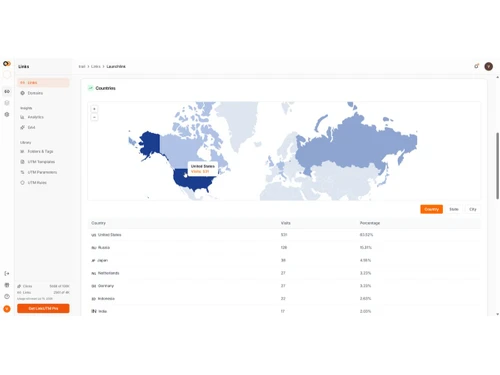Select the cube icon in the narrow rail

tap(7, 103)
